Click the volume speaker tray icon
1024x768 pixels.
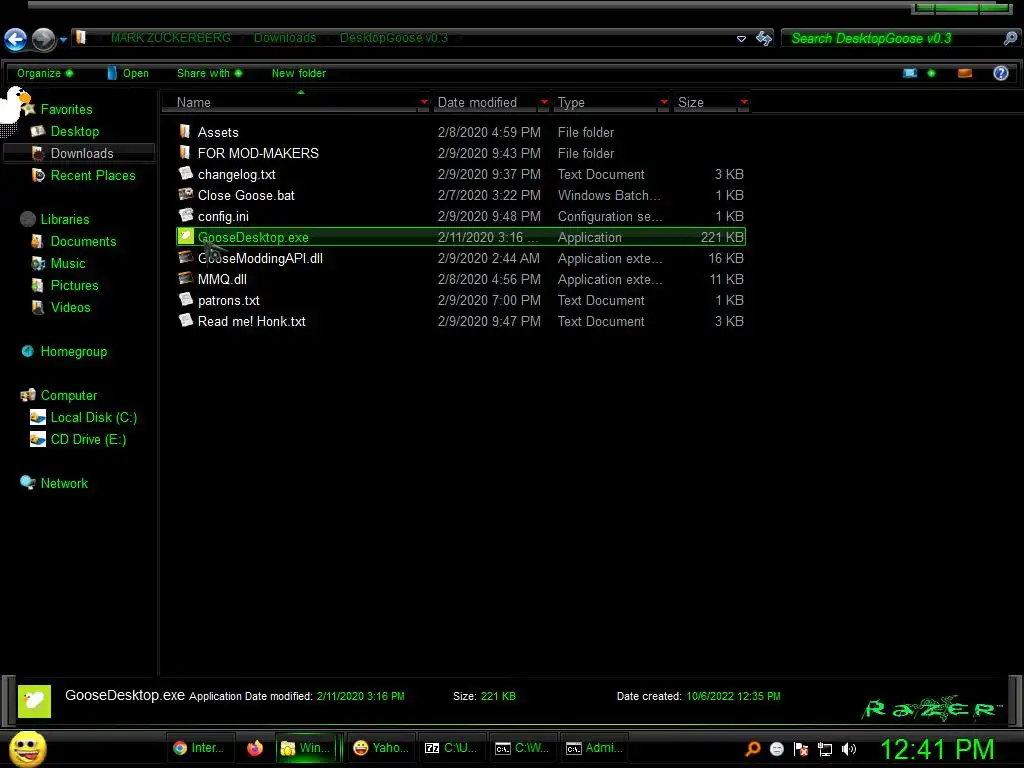click(x=849, y=749)
